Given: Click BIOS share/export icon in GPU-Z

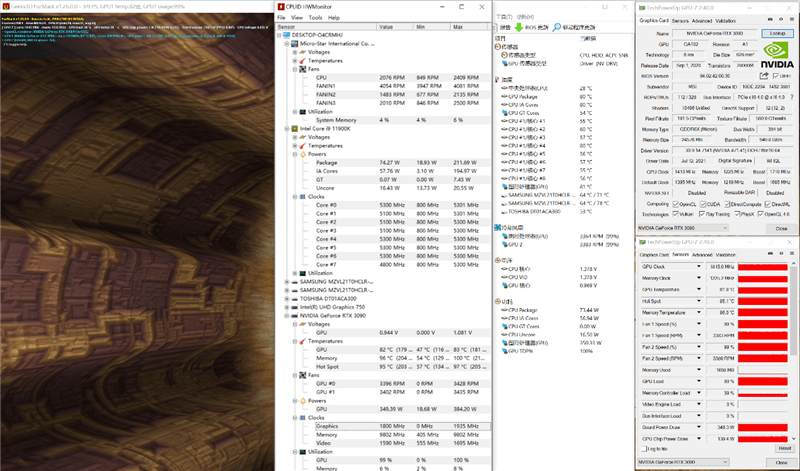Looking at the screenshot, I should click(x=764, y=76).
